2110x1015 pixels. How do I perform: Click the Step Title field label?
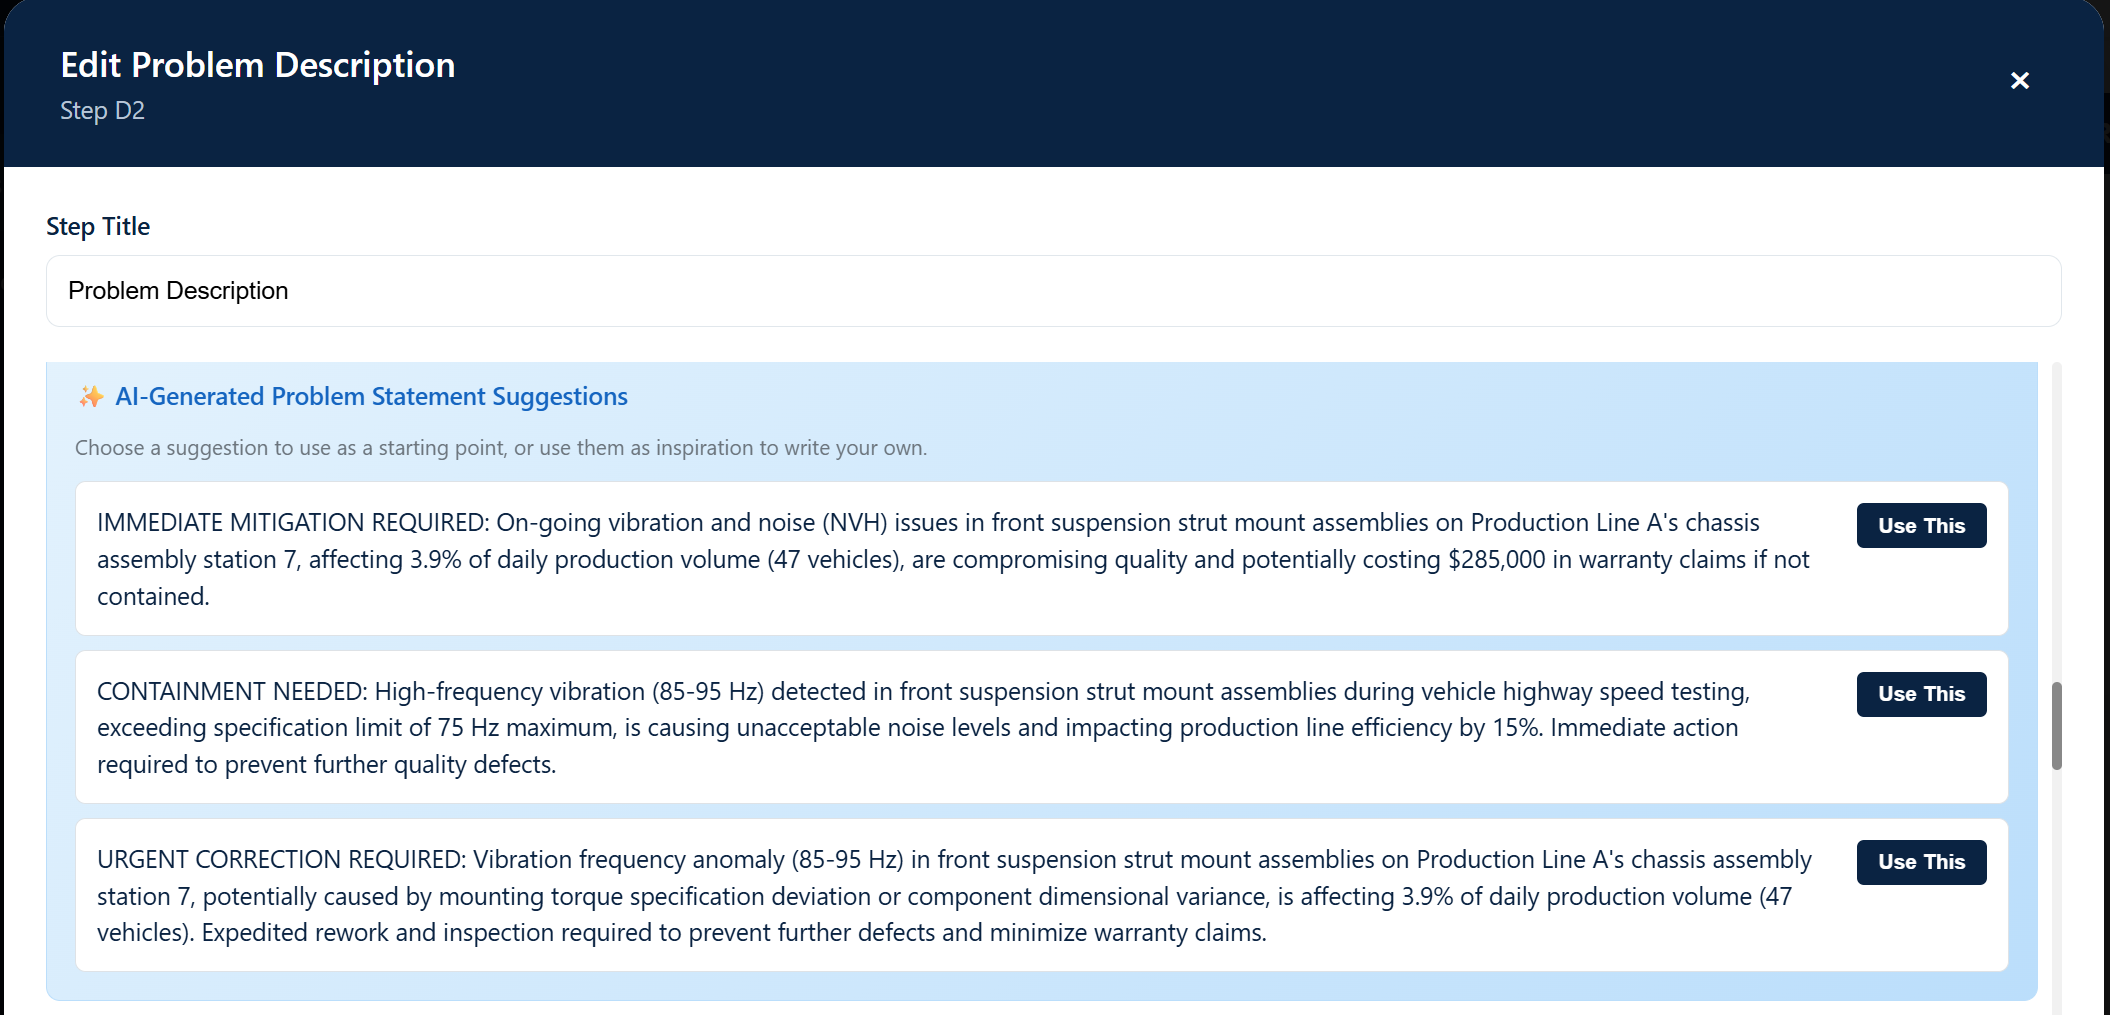[98, 227]
